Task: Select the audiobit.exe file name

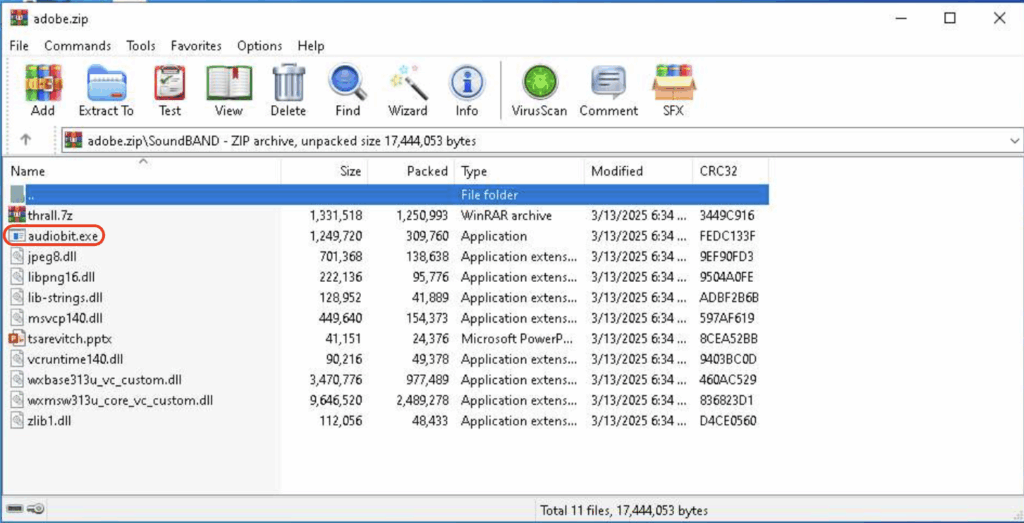Action: 63,236
